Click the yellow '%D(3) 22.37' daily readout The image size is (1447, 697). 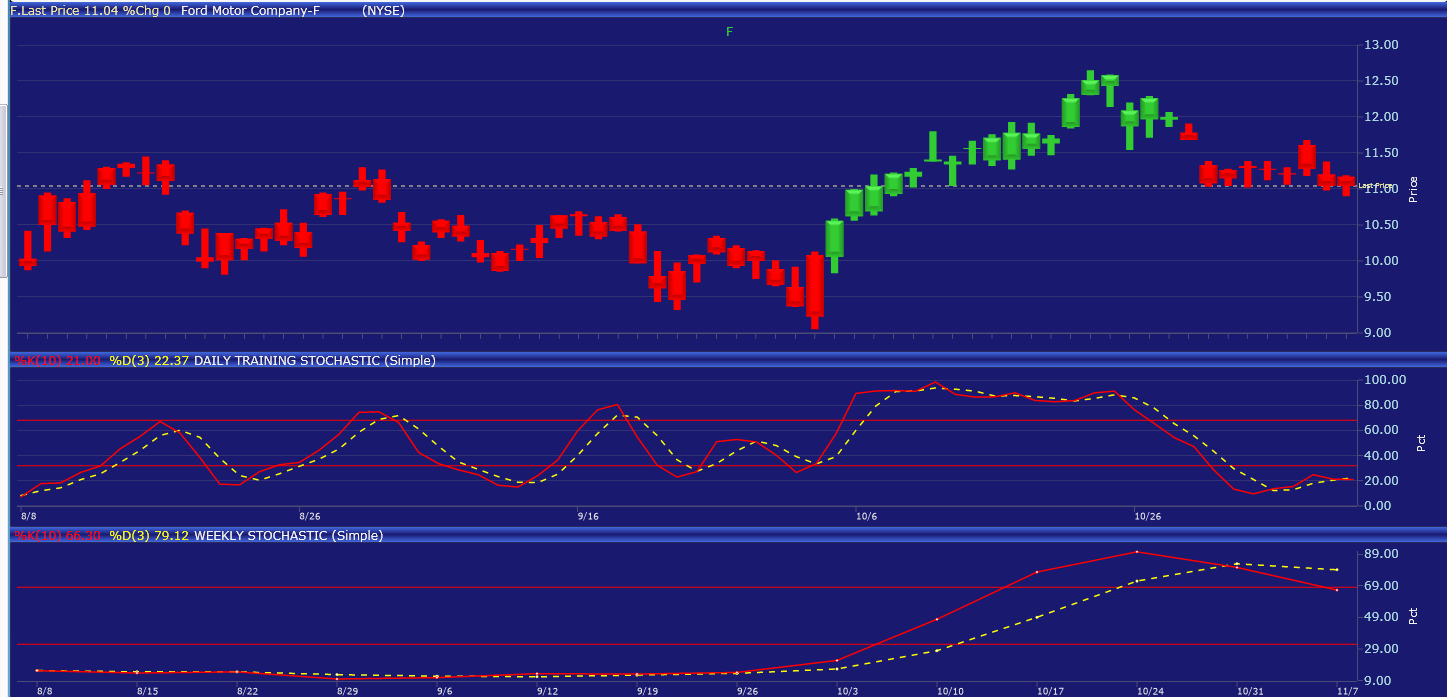pyautogui.click(x=149, y=361)
